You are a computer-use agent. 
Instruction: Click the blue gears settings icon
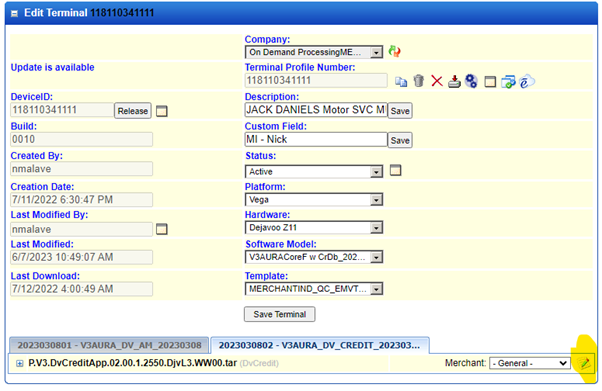[x=471, y=81]
